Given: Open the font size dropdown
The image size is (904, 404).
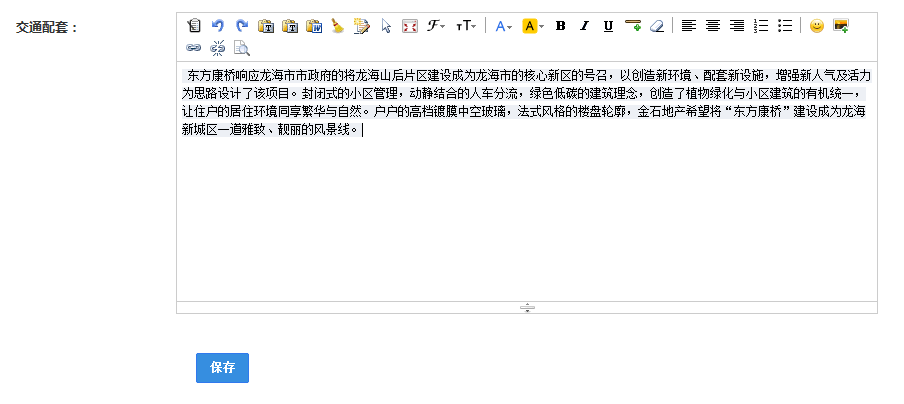Looking at the screenshot, I should [x=466, y=26].
